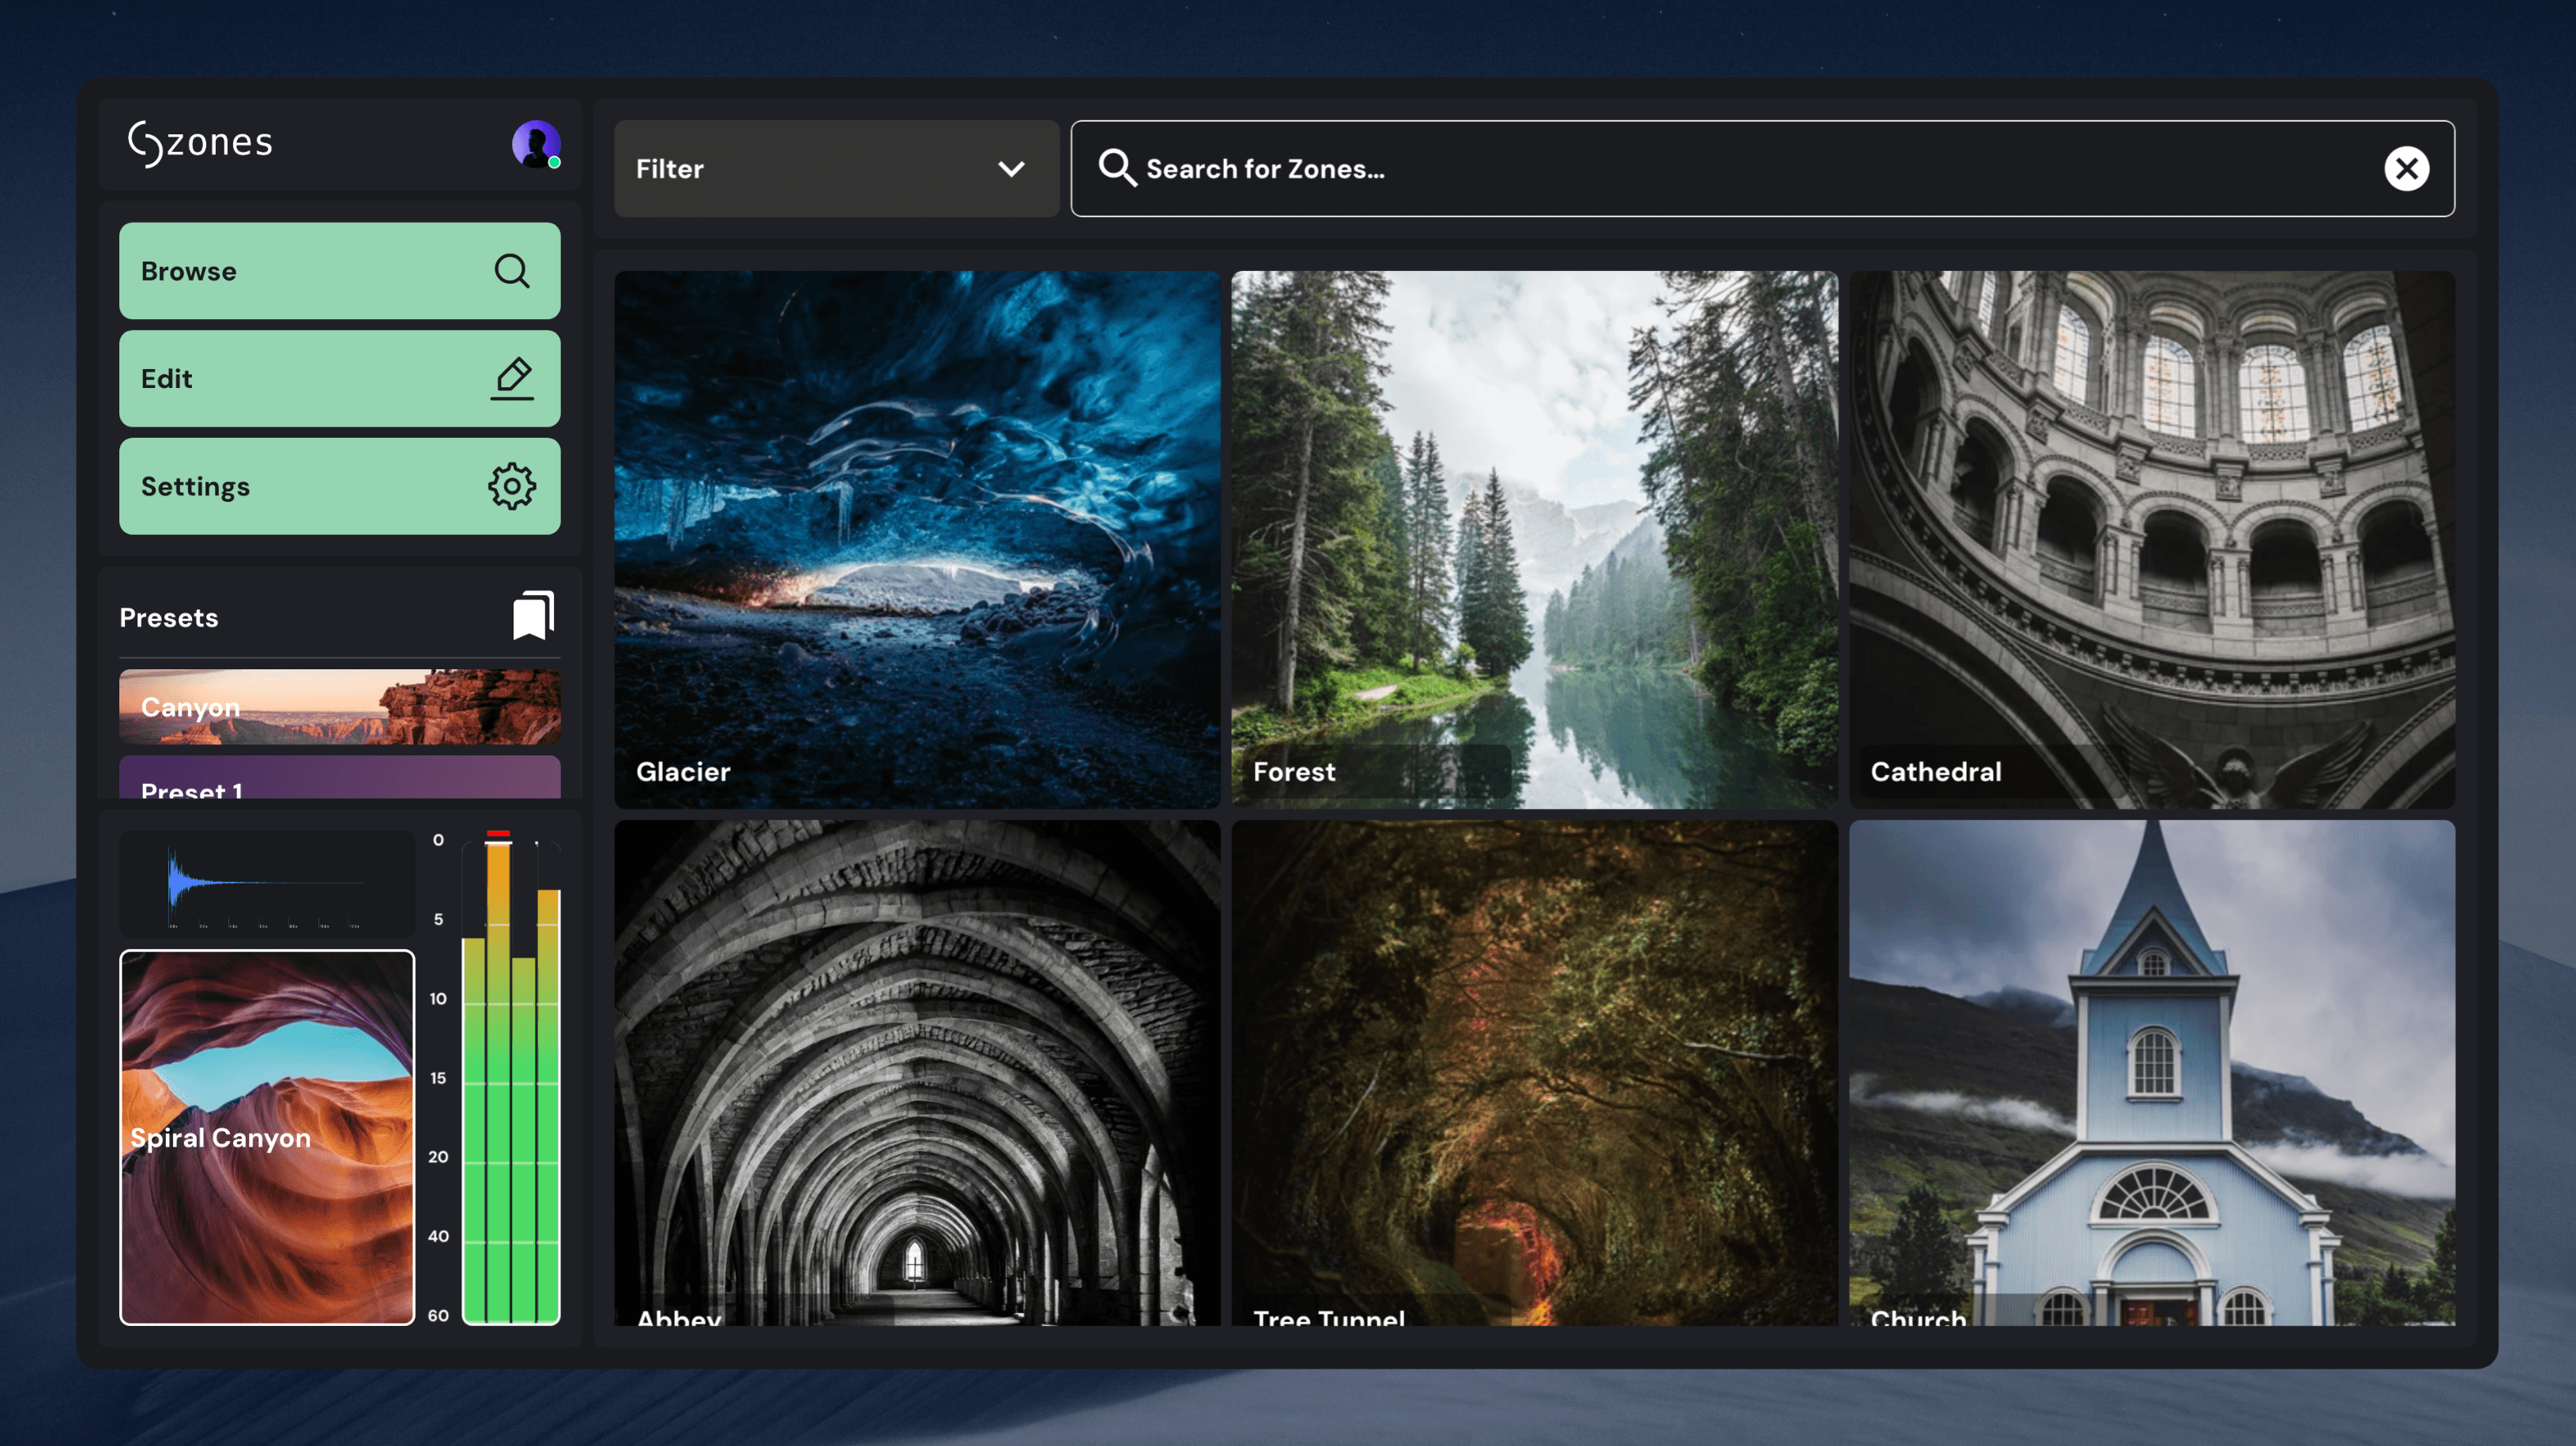
Task: Choose the Preset 1 entry
Action: [x=340, y=780]
